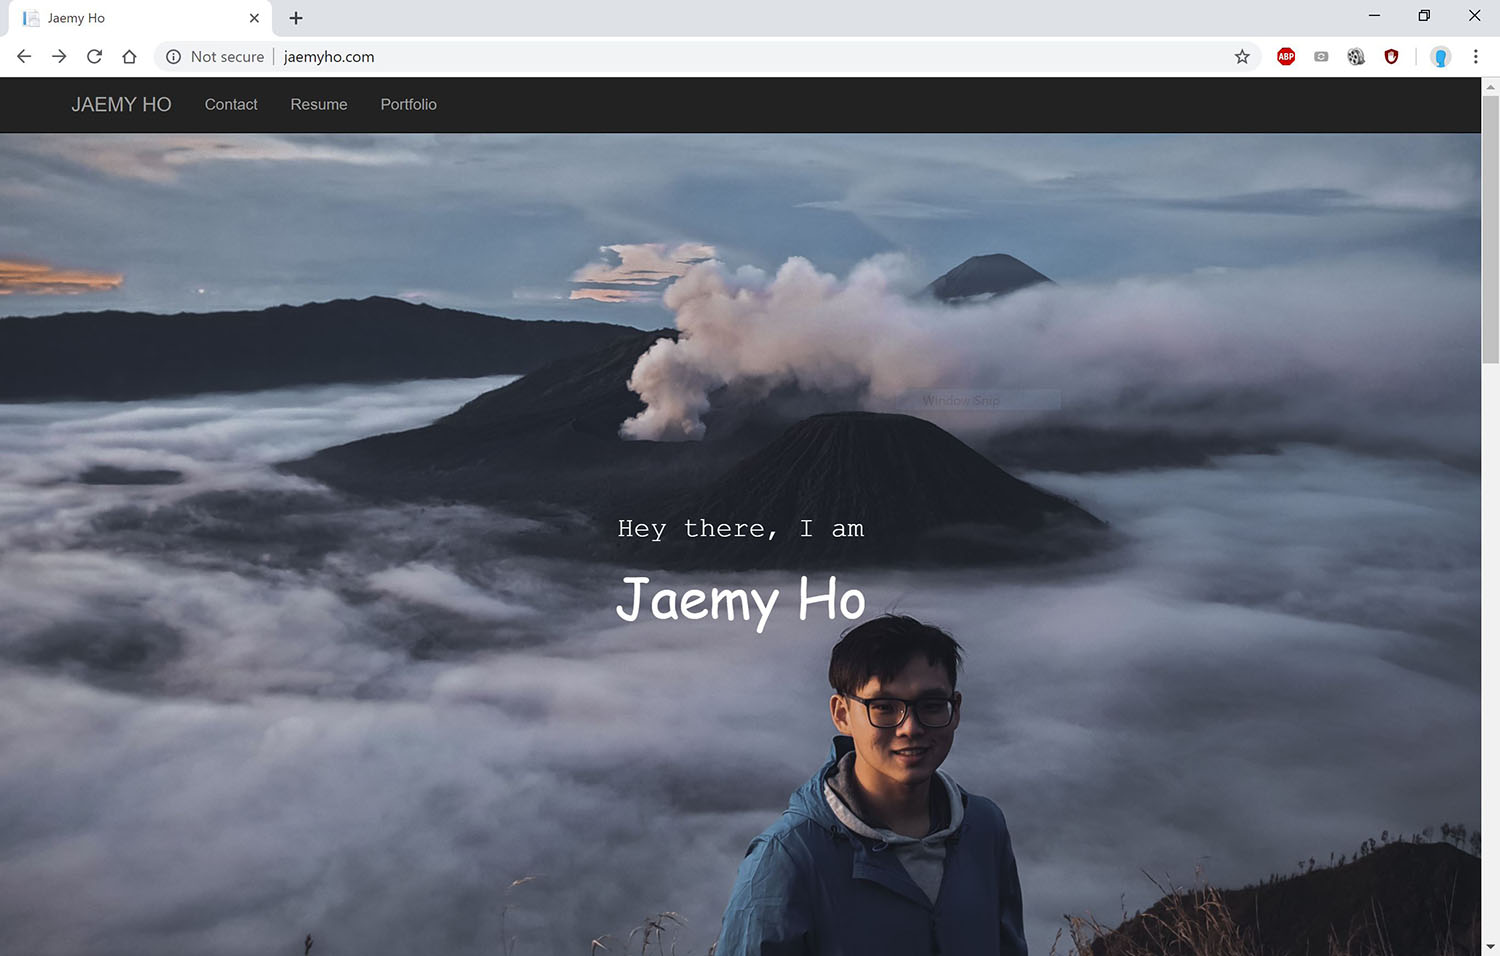Open the globe-shaped extension icon
Image resolution: width=1500 pixels, height=956 pixels.
(x=1356, y=57)
